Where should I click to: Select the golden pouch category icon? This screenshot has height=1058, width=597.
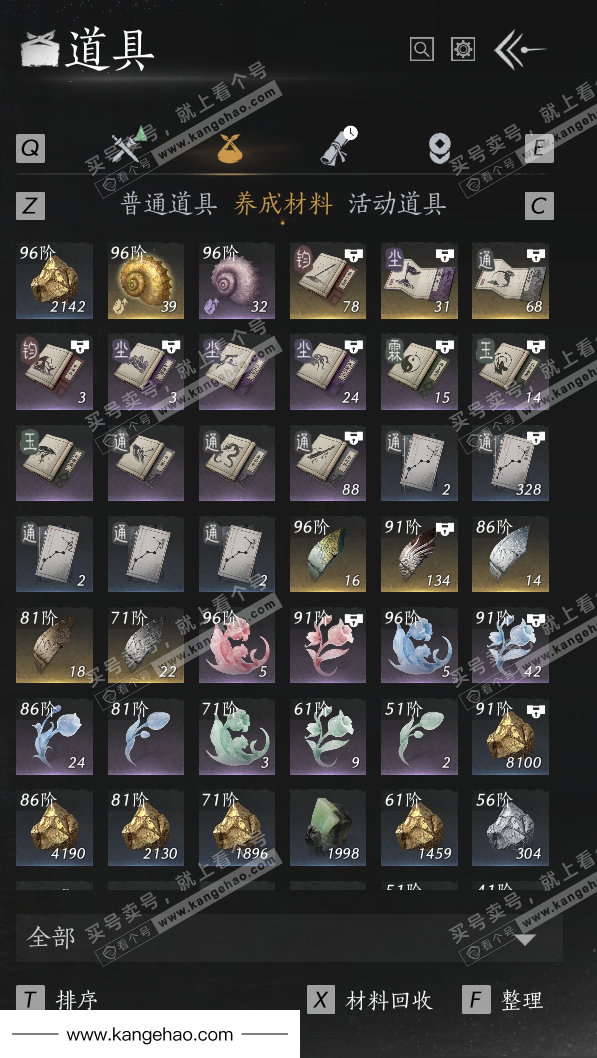tap(230, 147)
